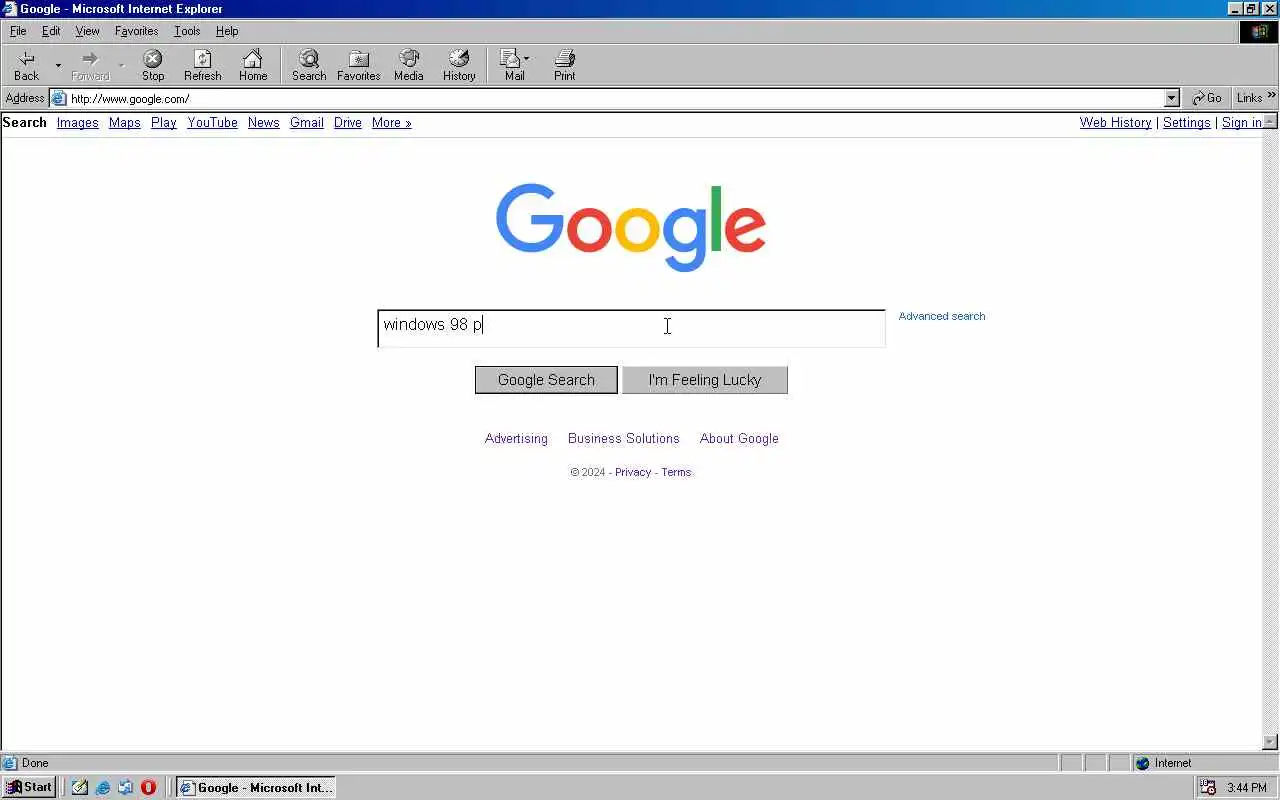
Task: Open the Drive link
Action: [x=348, y=122]
